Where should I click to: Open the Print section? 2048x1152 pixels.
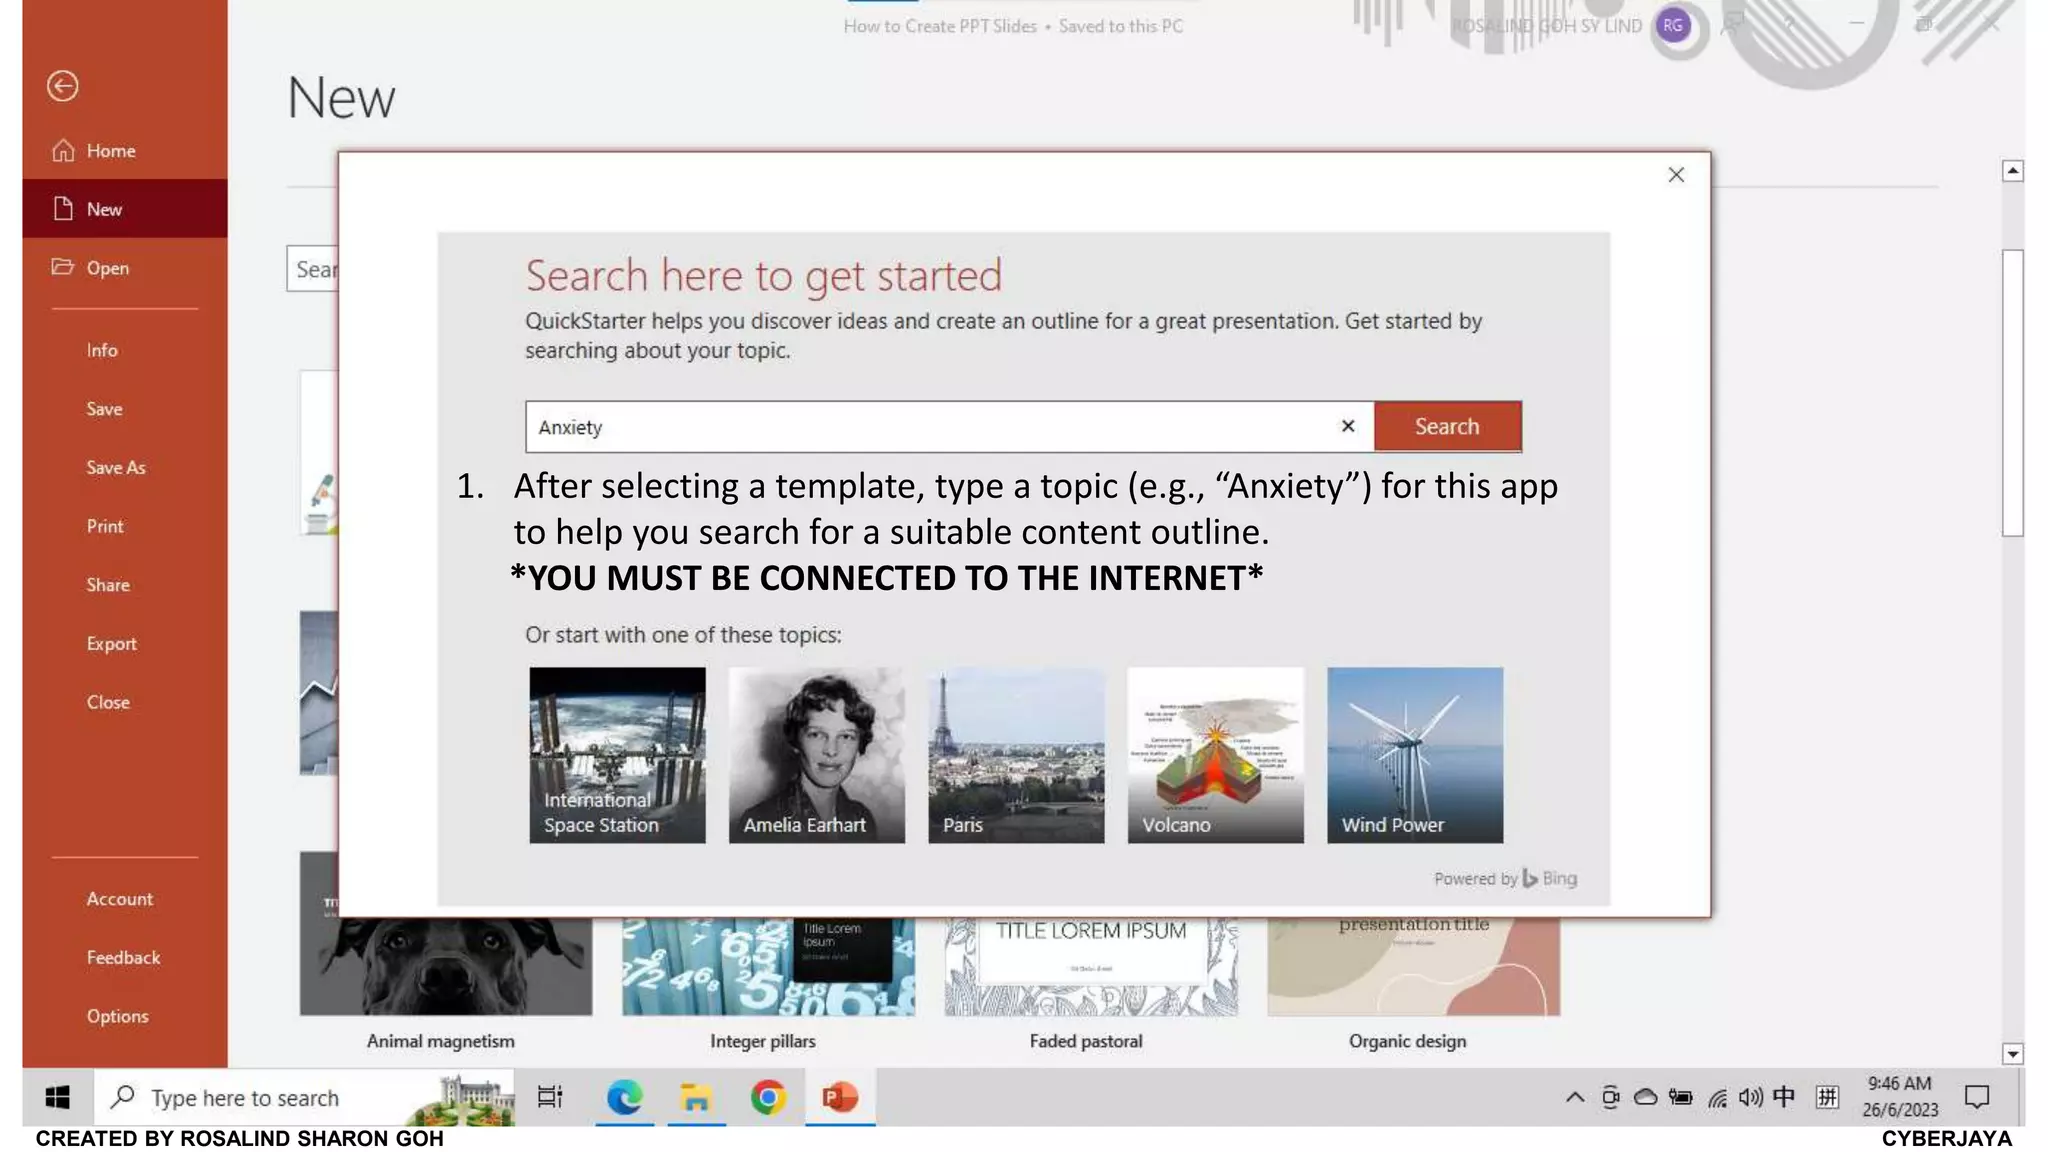pyautogui.click(x=105, y=526)
